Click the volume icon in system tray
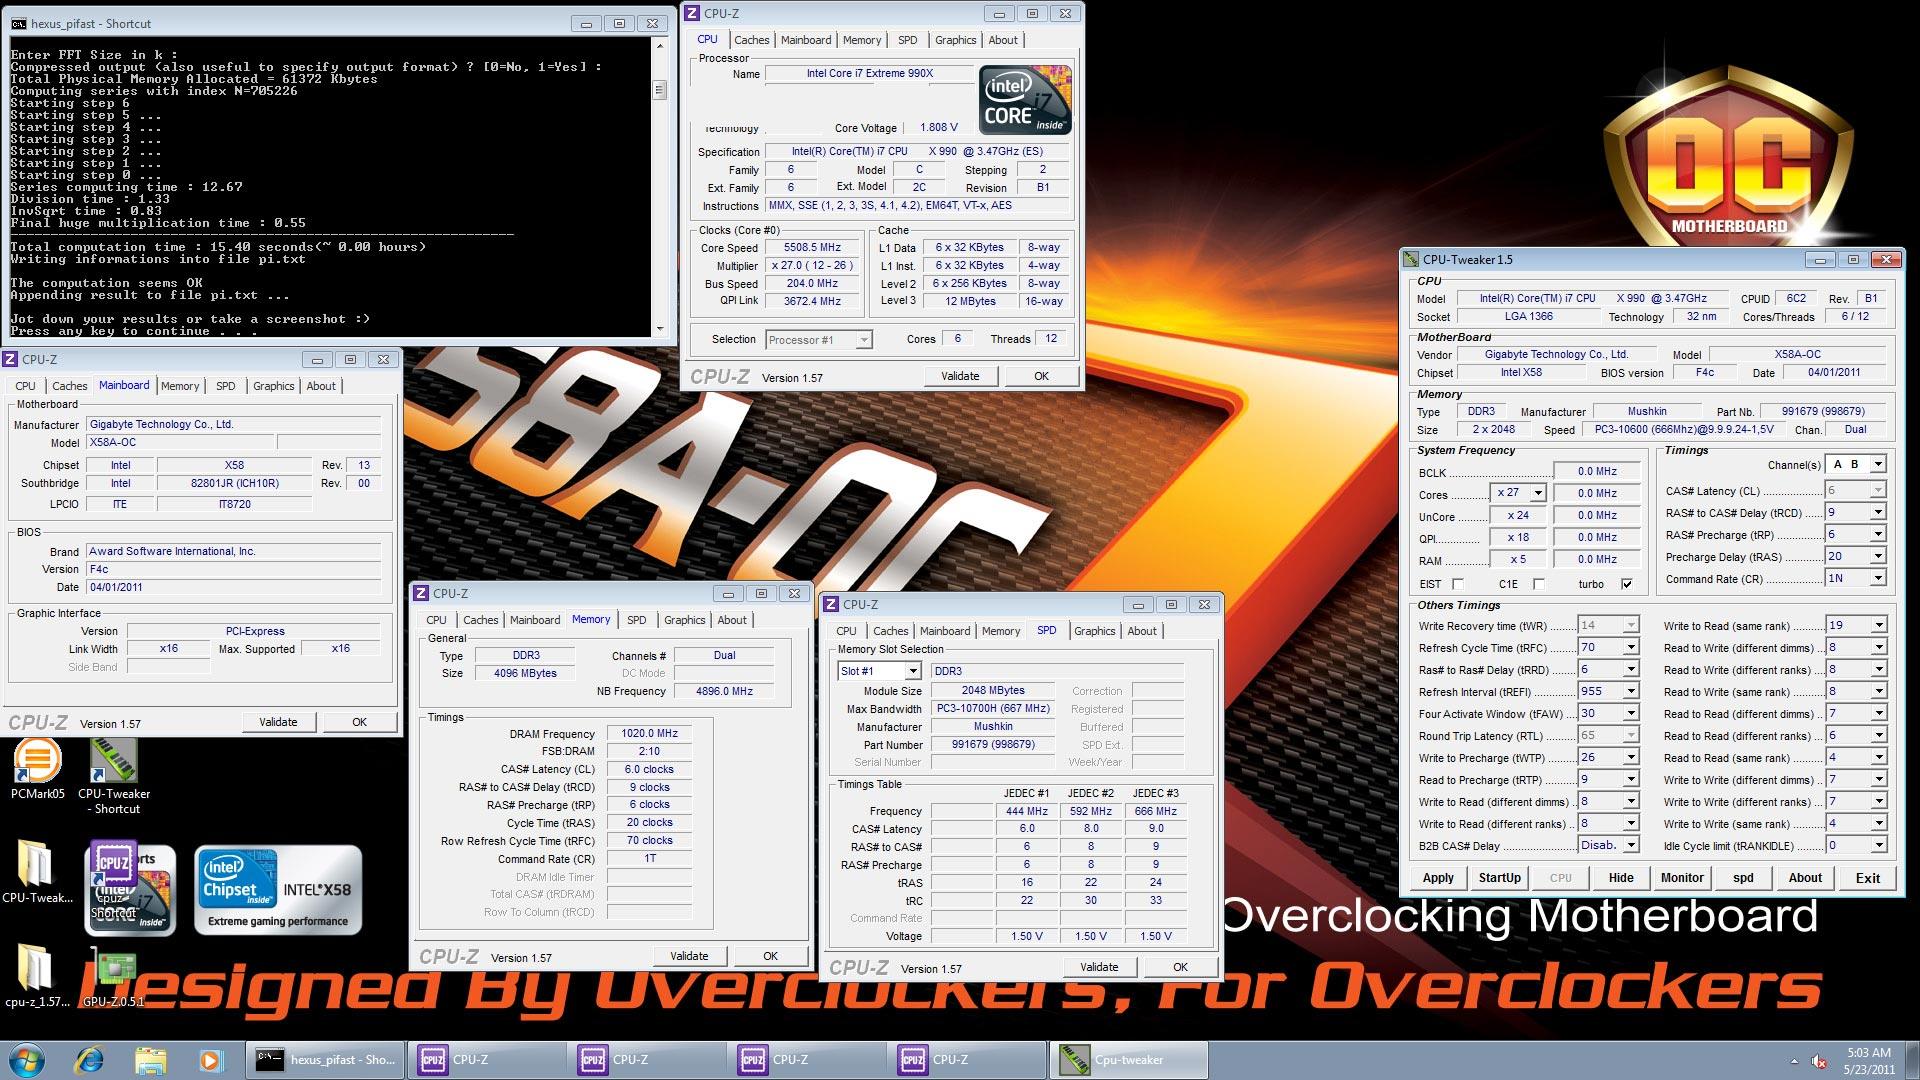Screen dimensions: 1920x1080 pyautogui.click(x=1820, y=1061)
